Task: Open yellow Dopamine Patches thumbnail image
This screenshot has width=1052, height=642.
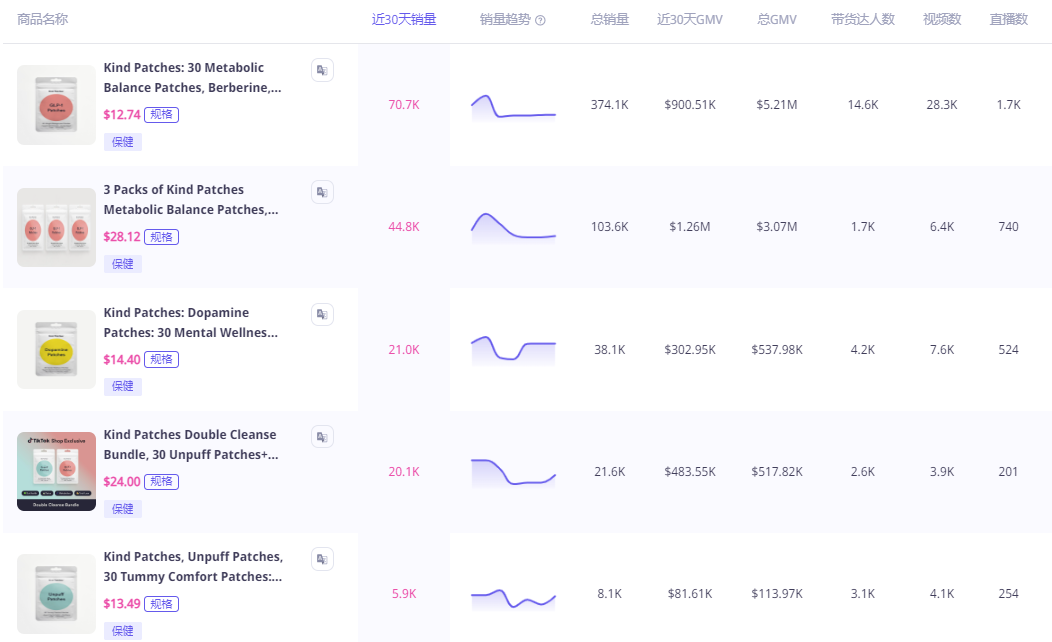Action: pyautogui.click(x=56, y=349)
